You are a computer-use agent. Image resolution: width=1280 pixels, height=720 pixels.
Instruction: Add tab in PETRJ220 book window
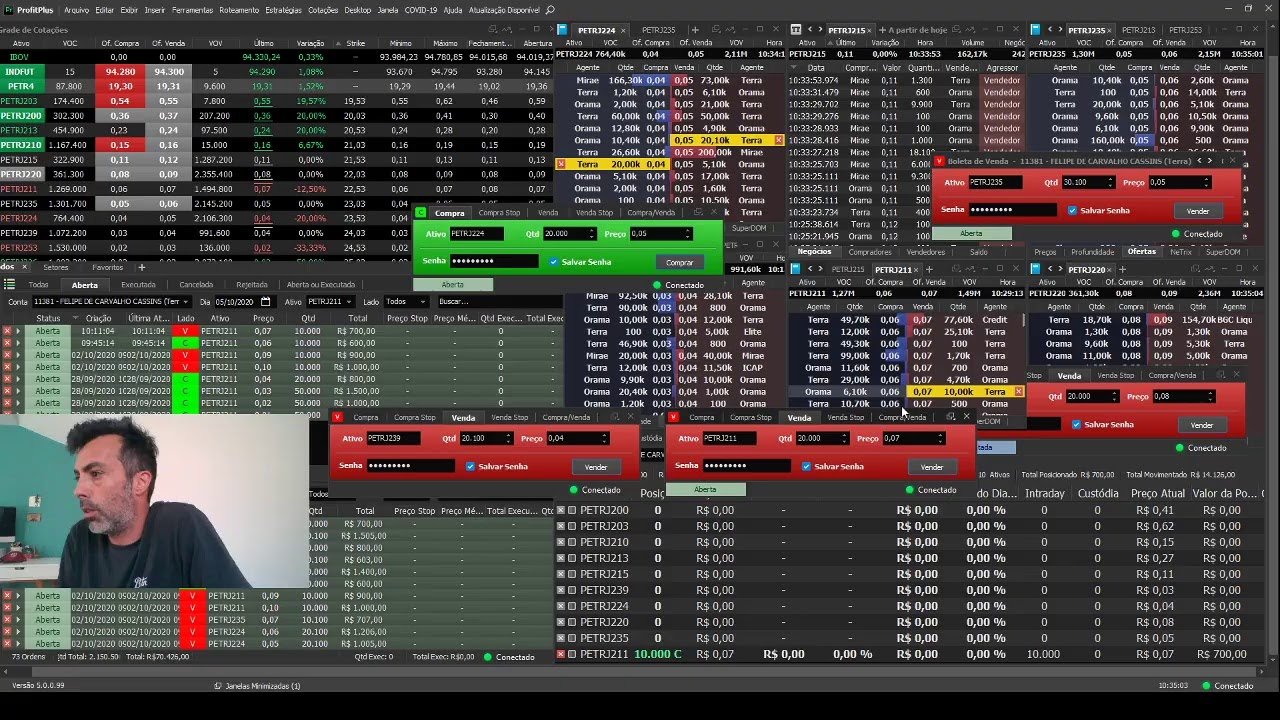tap(1120, 269)
